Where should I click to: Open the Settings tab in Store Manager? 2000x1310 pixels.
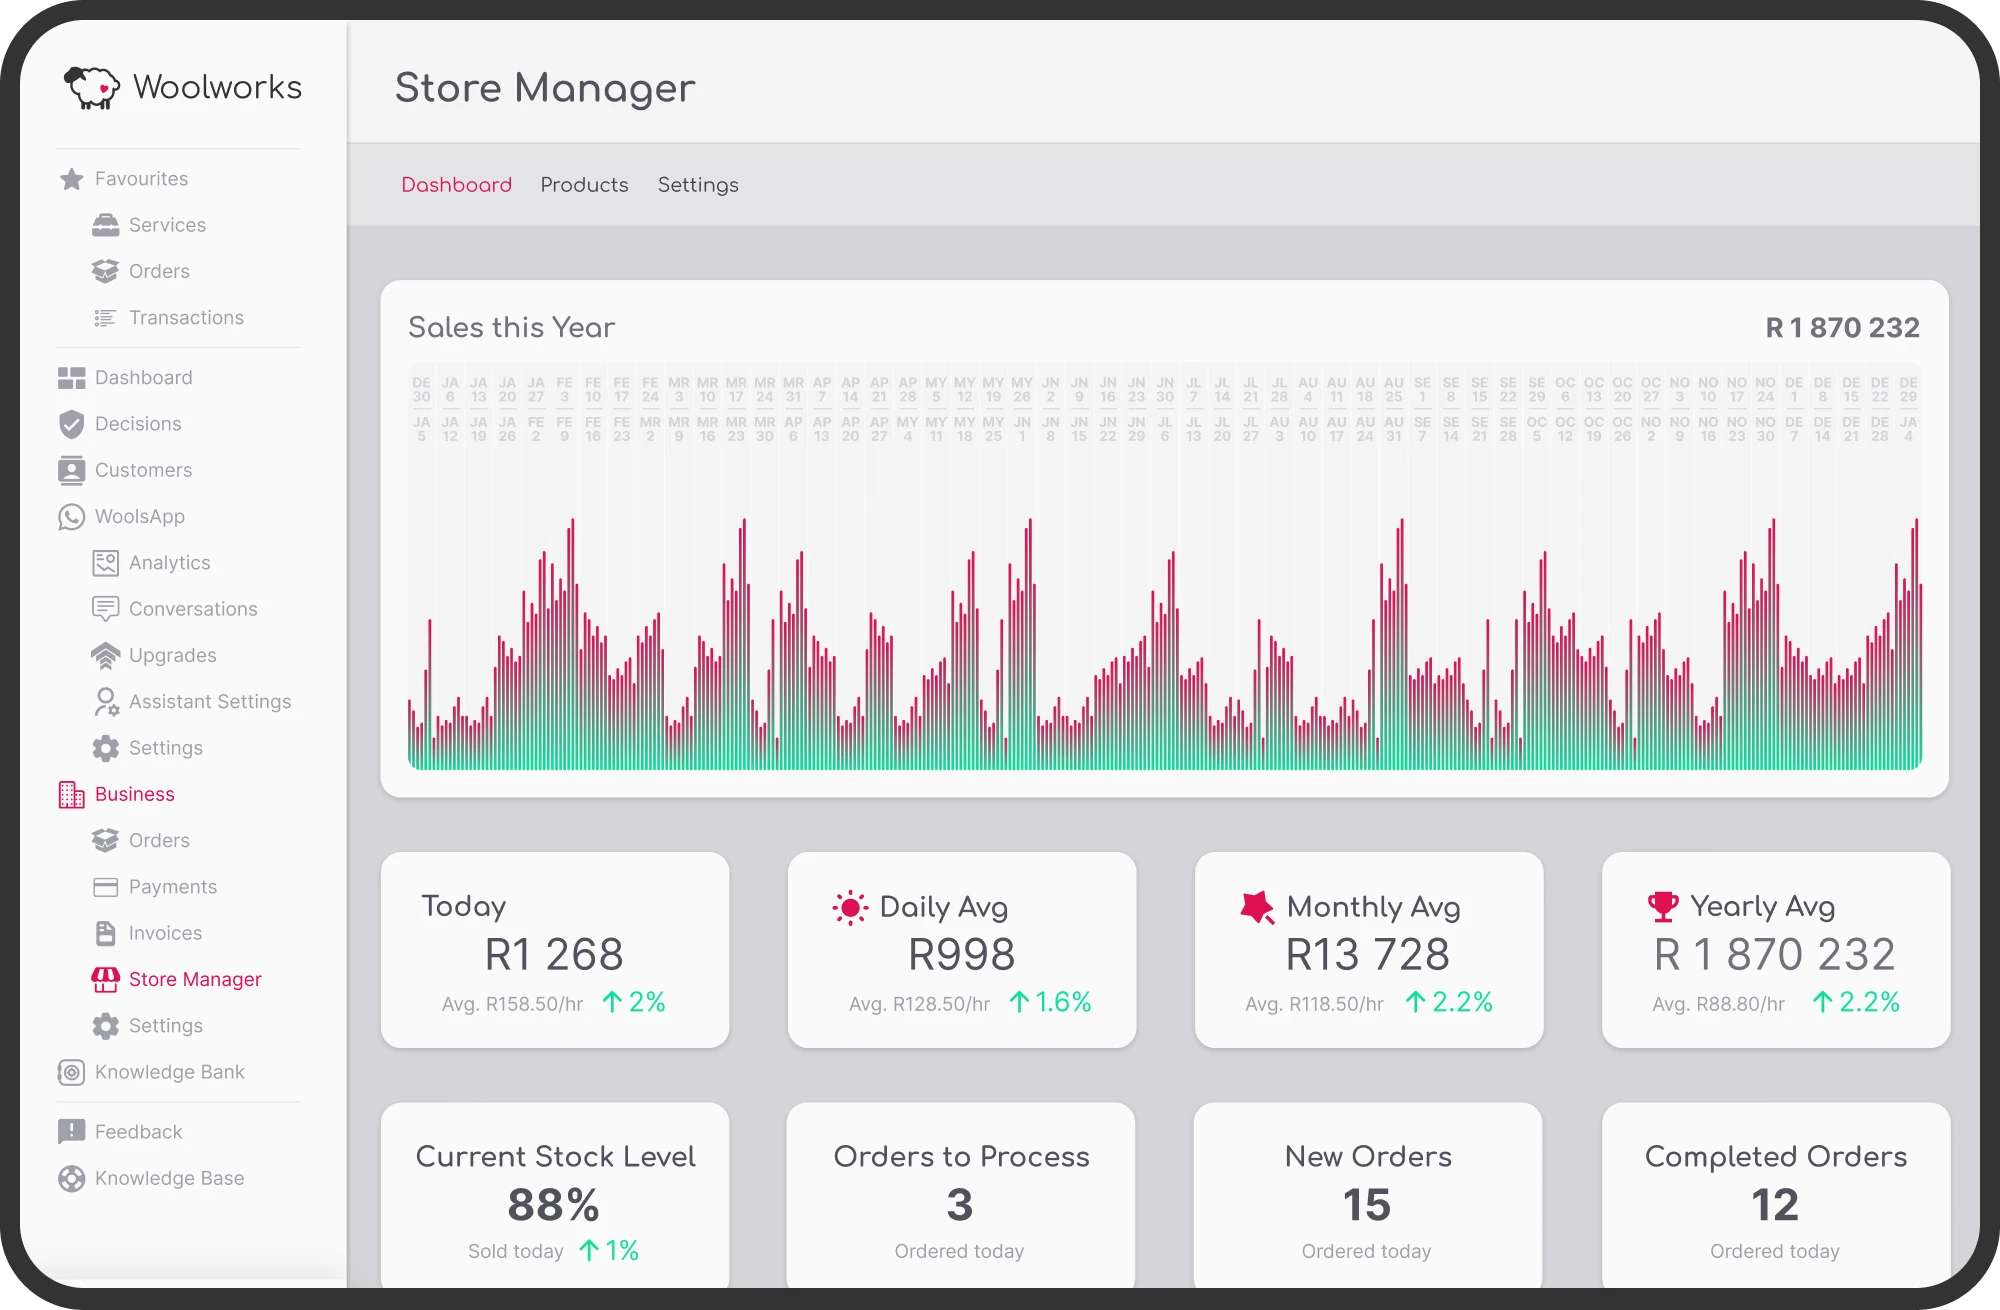(x=698, y=184)
